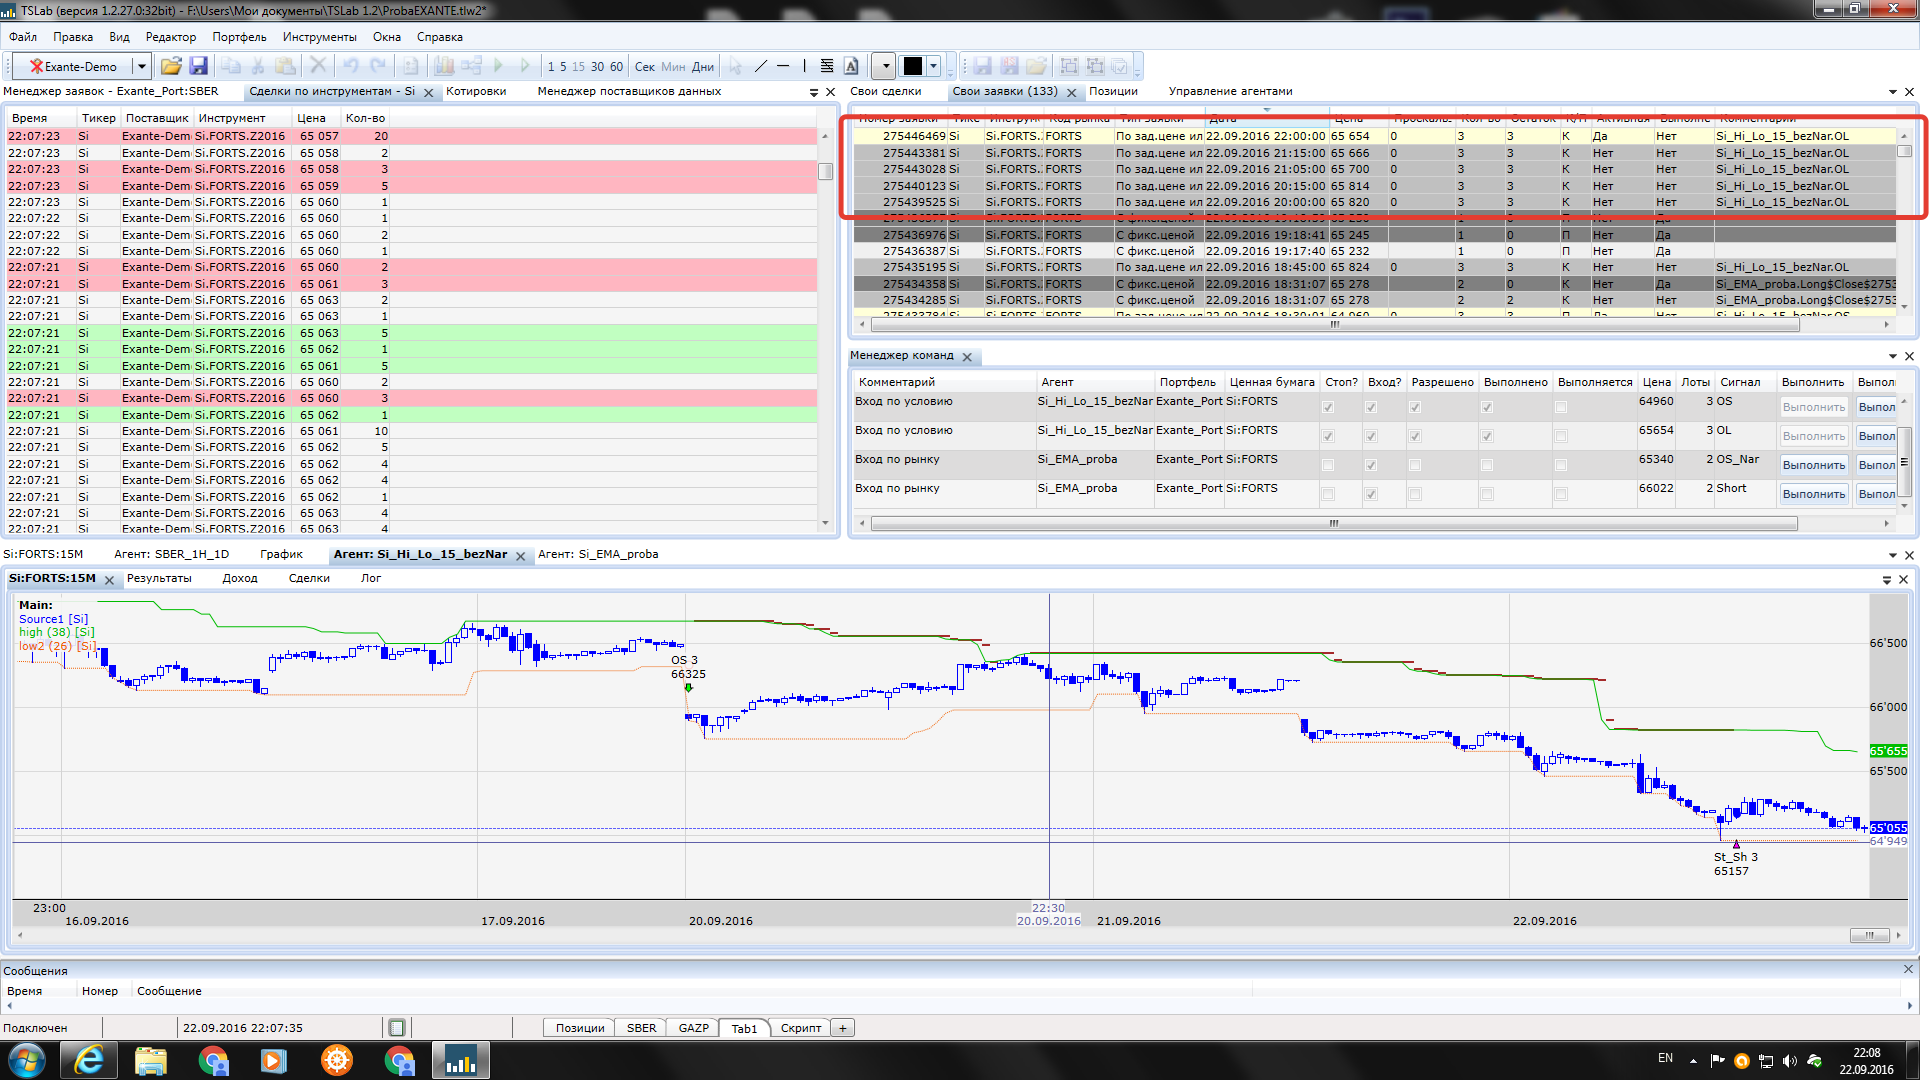
Task: Open Internet Explorer from the taskbar
Action: pos(89,1060)
